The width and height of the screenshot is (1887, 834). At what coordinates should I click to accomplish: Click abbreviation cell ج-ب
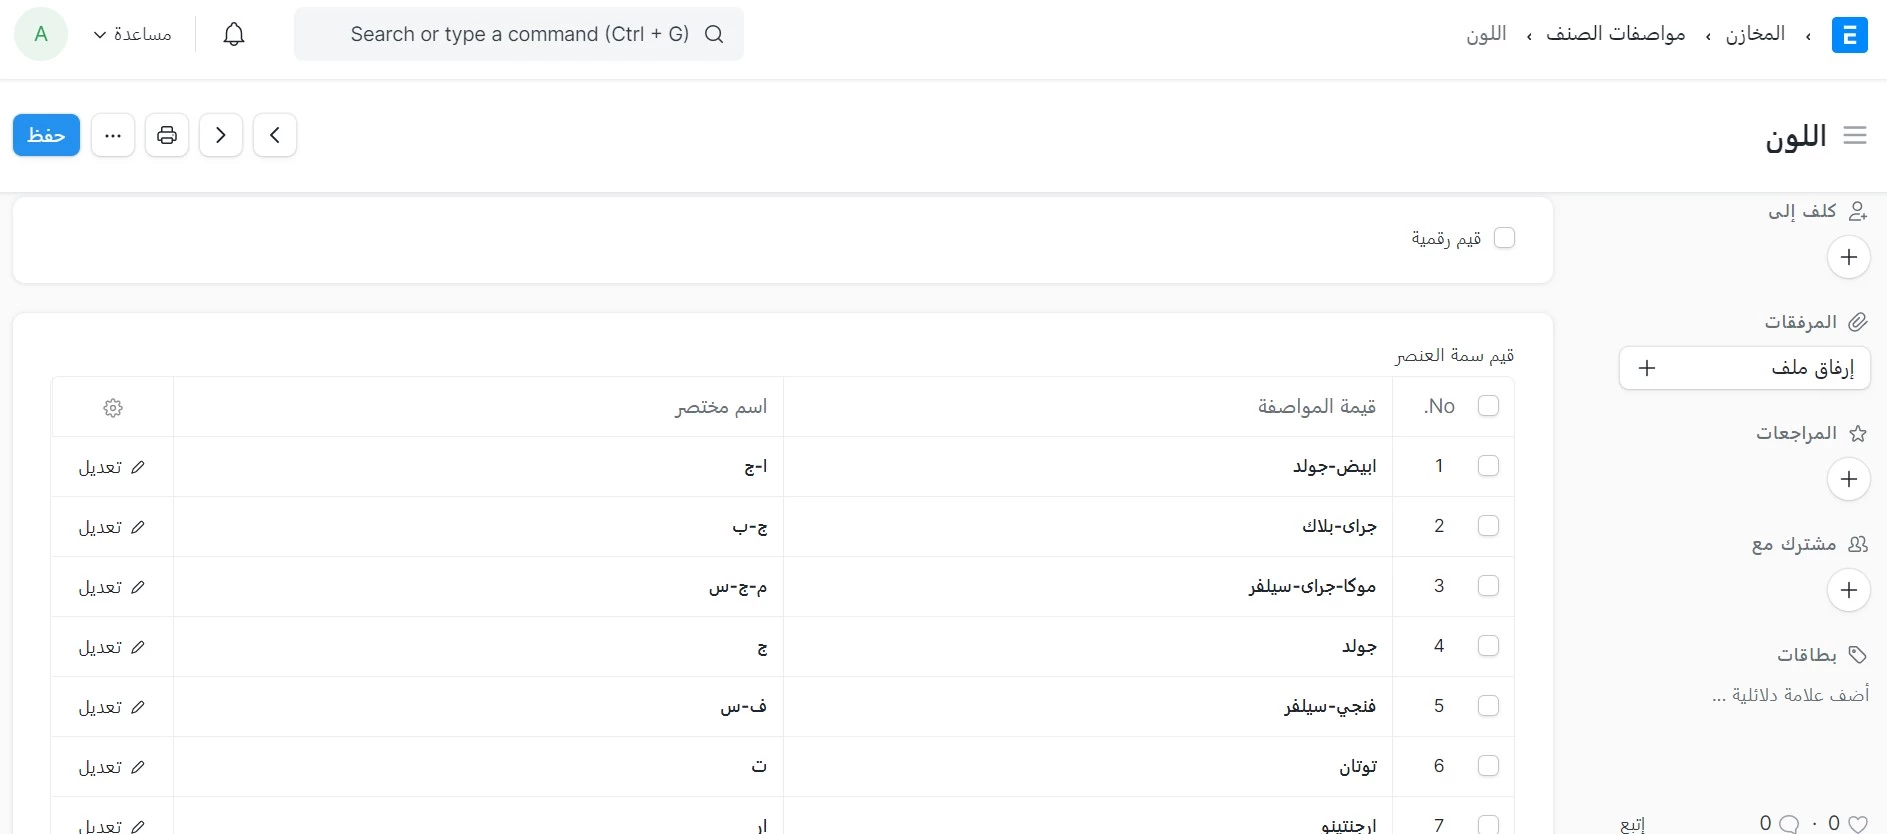479,527
